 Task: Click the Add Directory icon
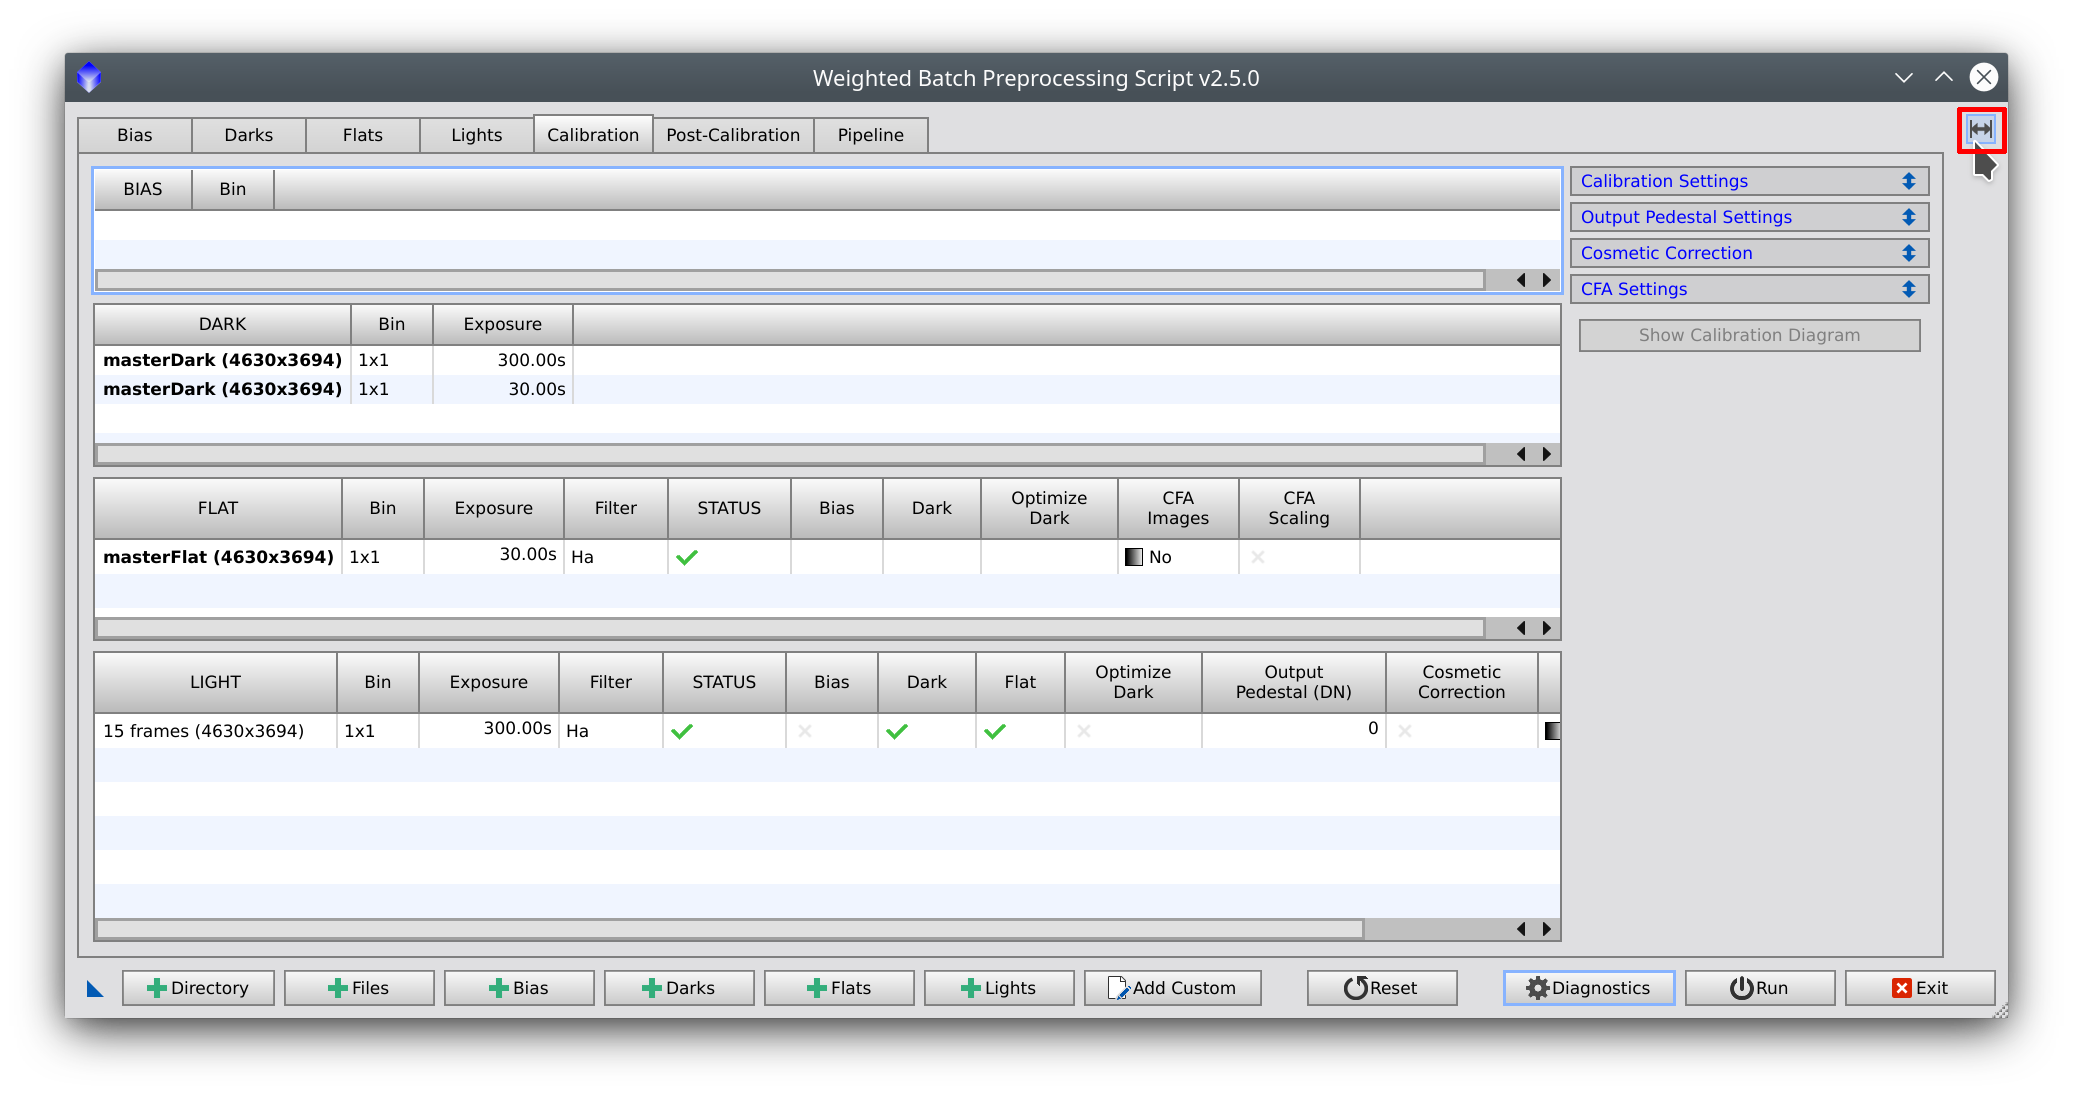tap(199, 989)
